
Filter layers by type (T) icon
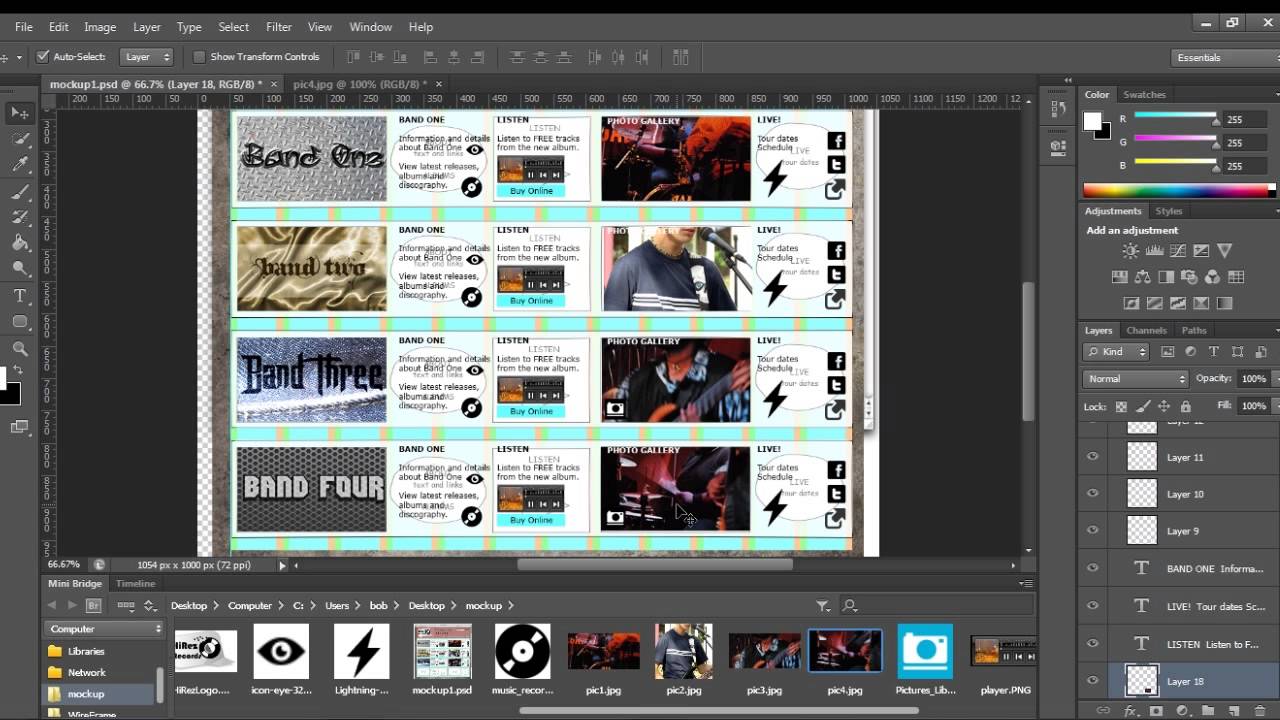pos(1214,352)
